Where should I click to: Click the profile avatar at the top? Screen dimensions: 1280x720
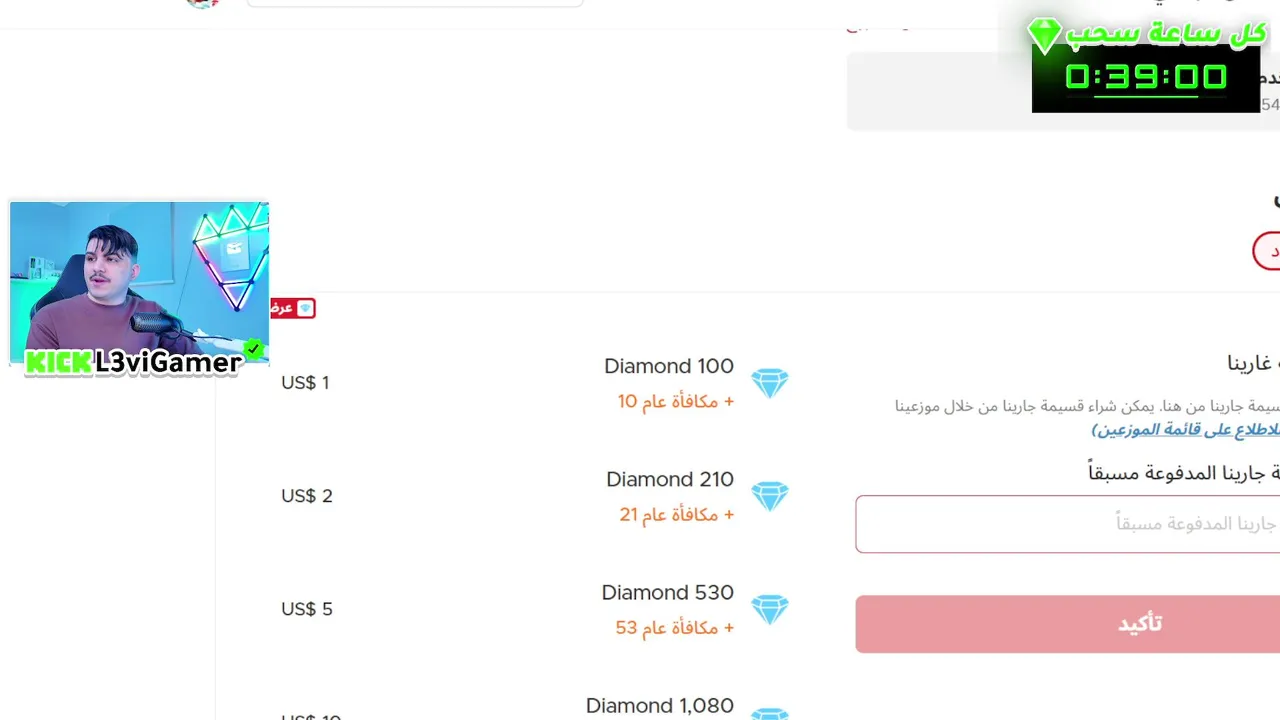pos(203,3)
